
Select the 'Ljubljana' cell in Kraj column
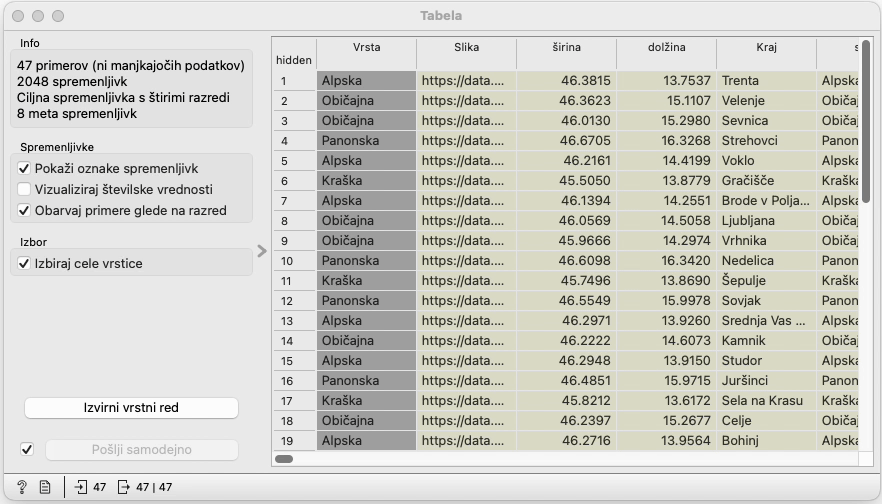click(766, 220)
